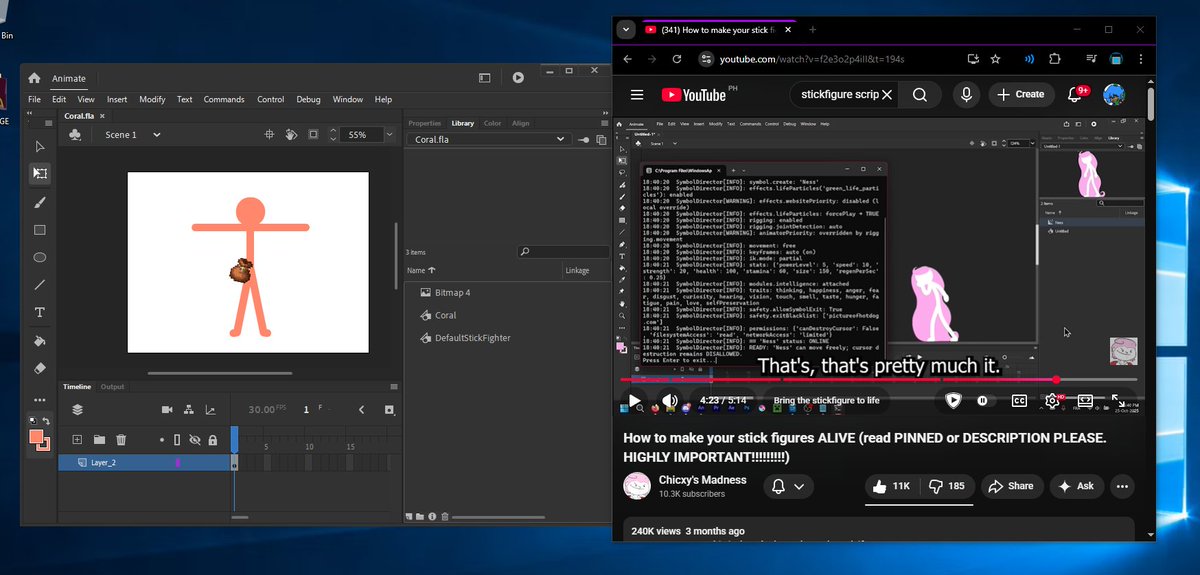Click the Rotation tool hand icon above stage
Screen dimensions: 1200x575
(x=291, y=134)
